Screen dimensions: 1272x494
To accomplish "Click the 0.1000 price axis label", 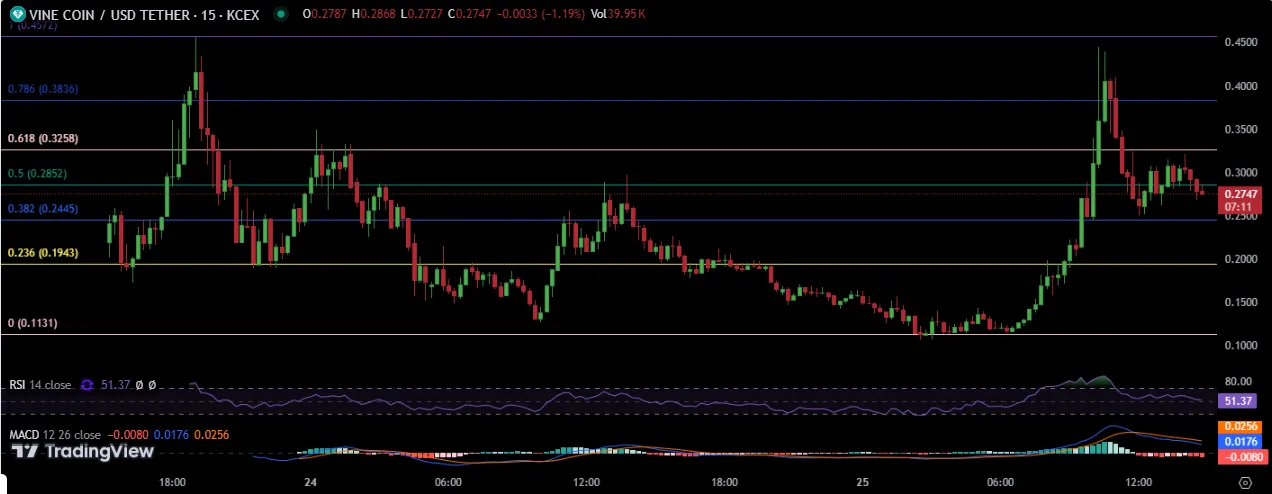I will click(x=1242, y=345).
